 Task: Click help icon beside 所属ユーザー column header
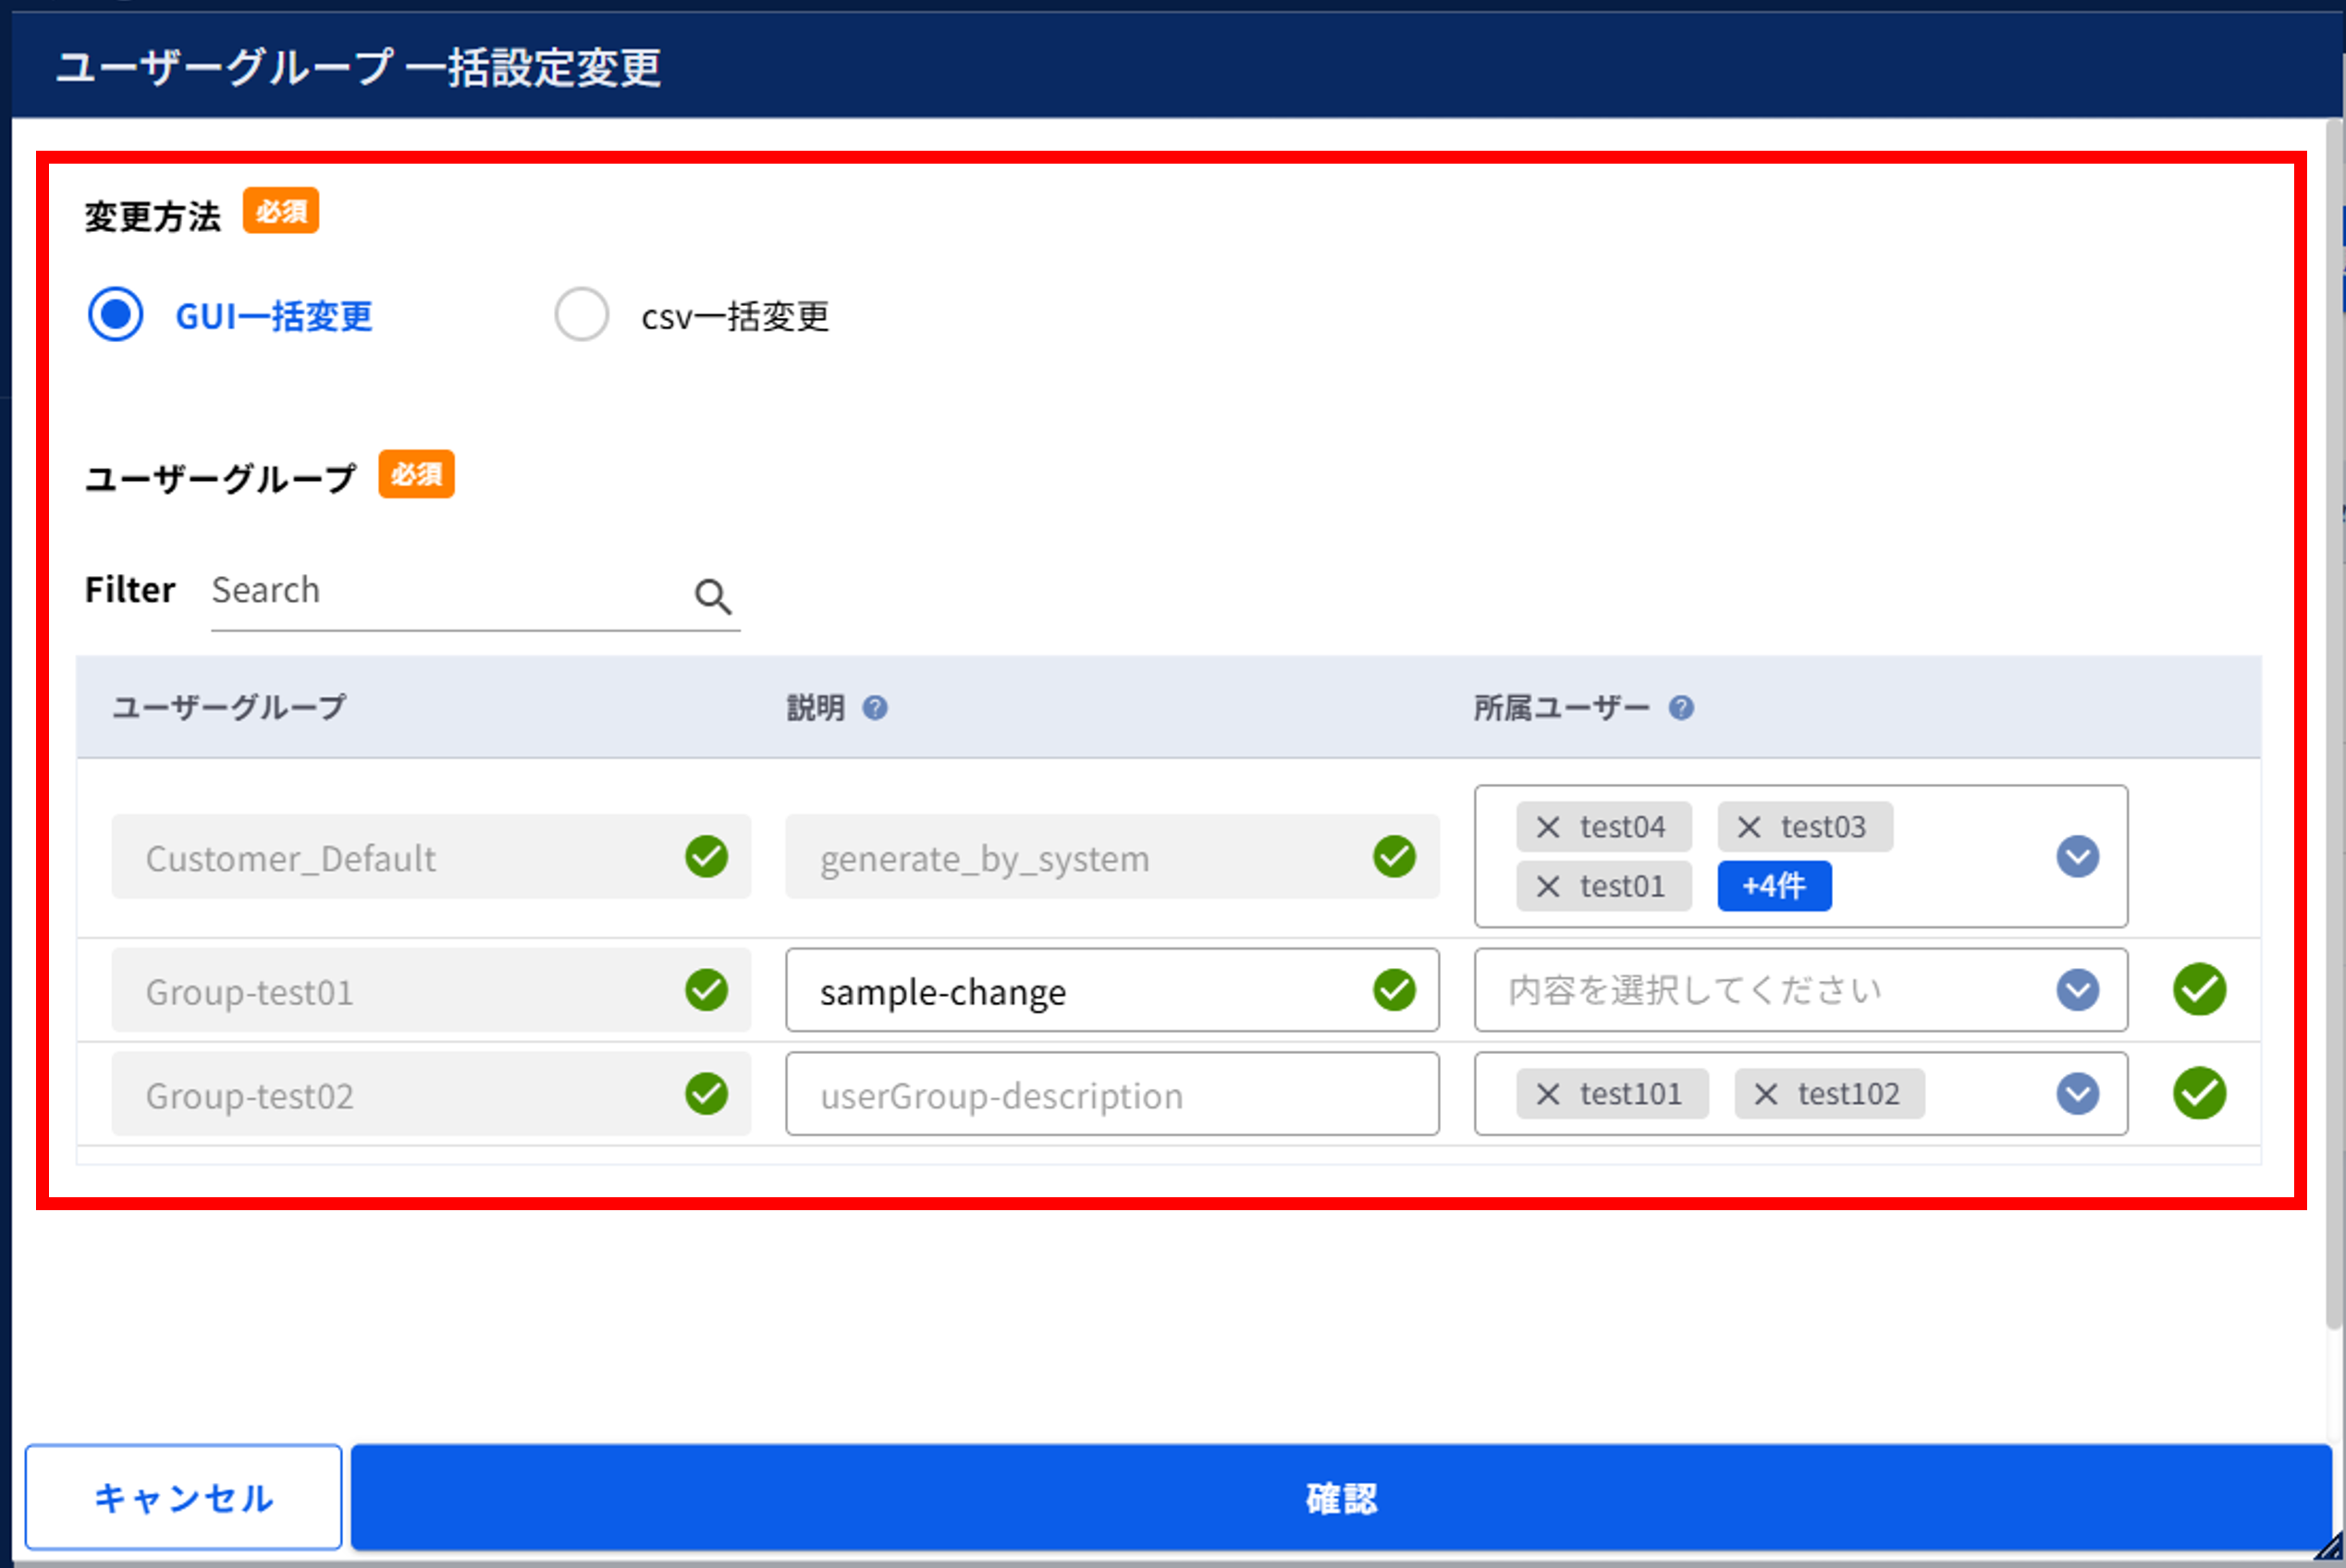click(x=1681, y=708)
